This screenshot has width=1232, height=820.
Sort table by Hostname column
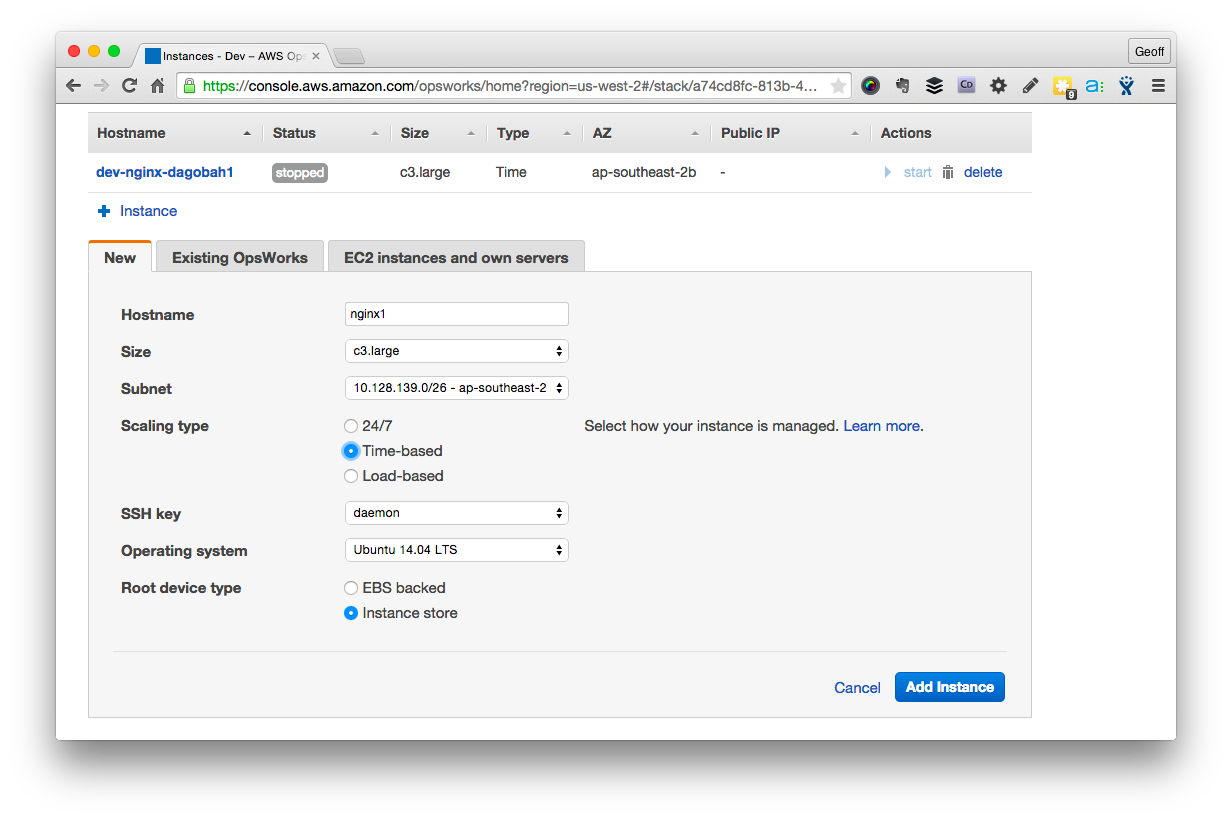click(x=175, y=133)
